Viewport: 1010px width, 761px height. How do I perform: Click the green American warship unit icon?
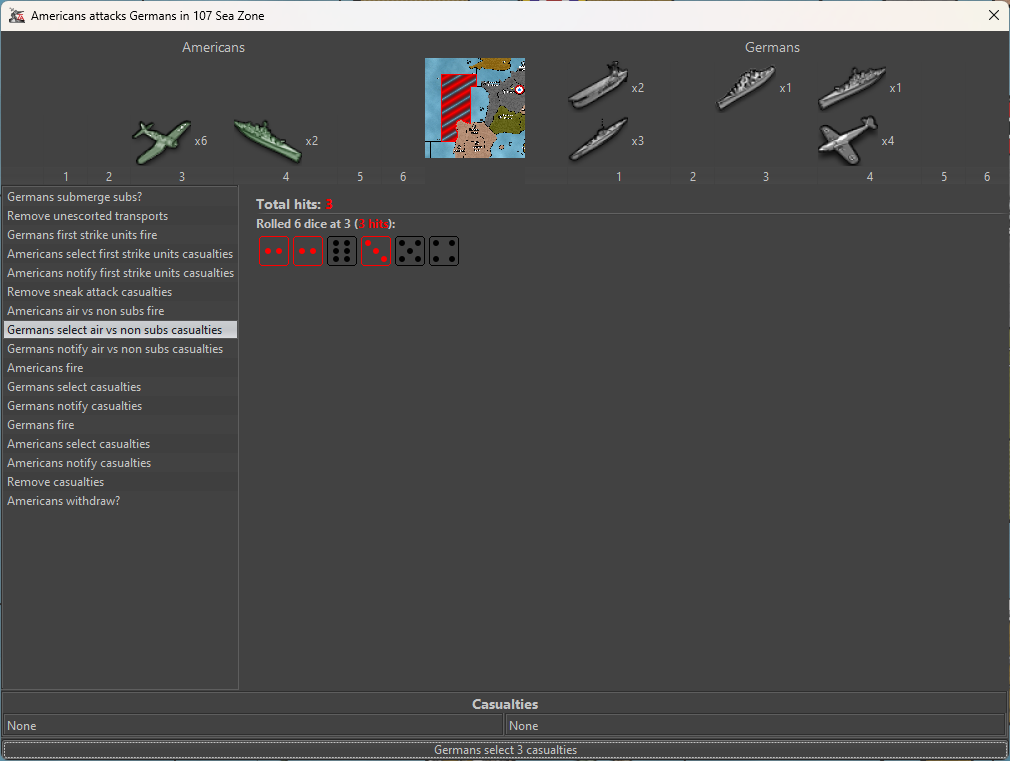coord(267,140)
